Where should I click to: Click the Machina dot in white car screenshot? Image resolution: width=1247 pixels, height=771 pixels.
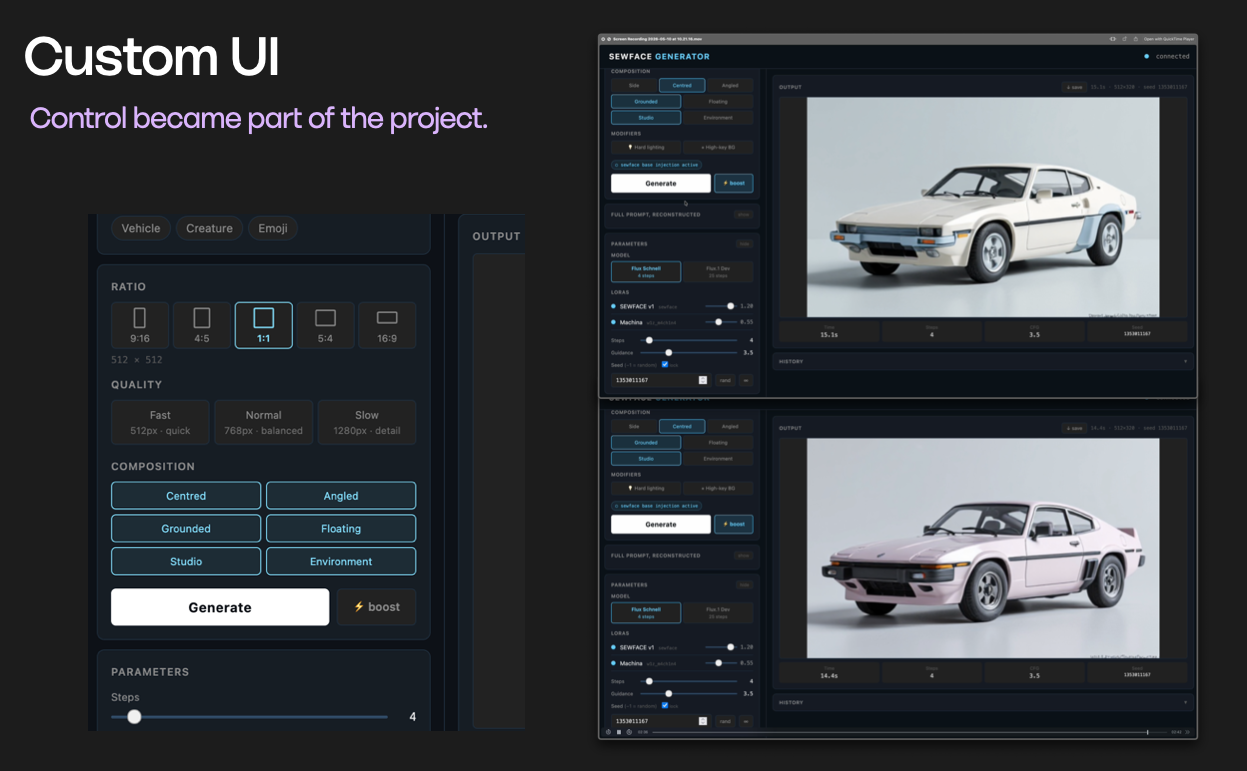[x=613, y=322]
